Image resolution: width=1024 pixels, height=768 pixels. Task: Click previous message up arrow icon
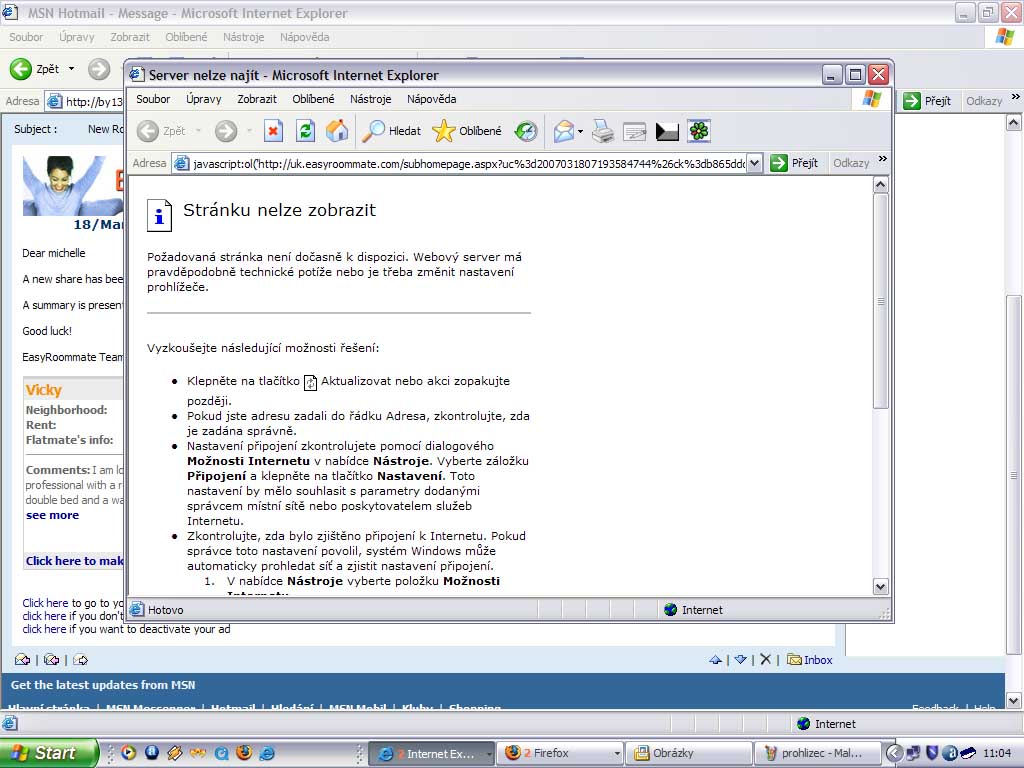point(715,660)
